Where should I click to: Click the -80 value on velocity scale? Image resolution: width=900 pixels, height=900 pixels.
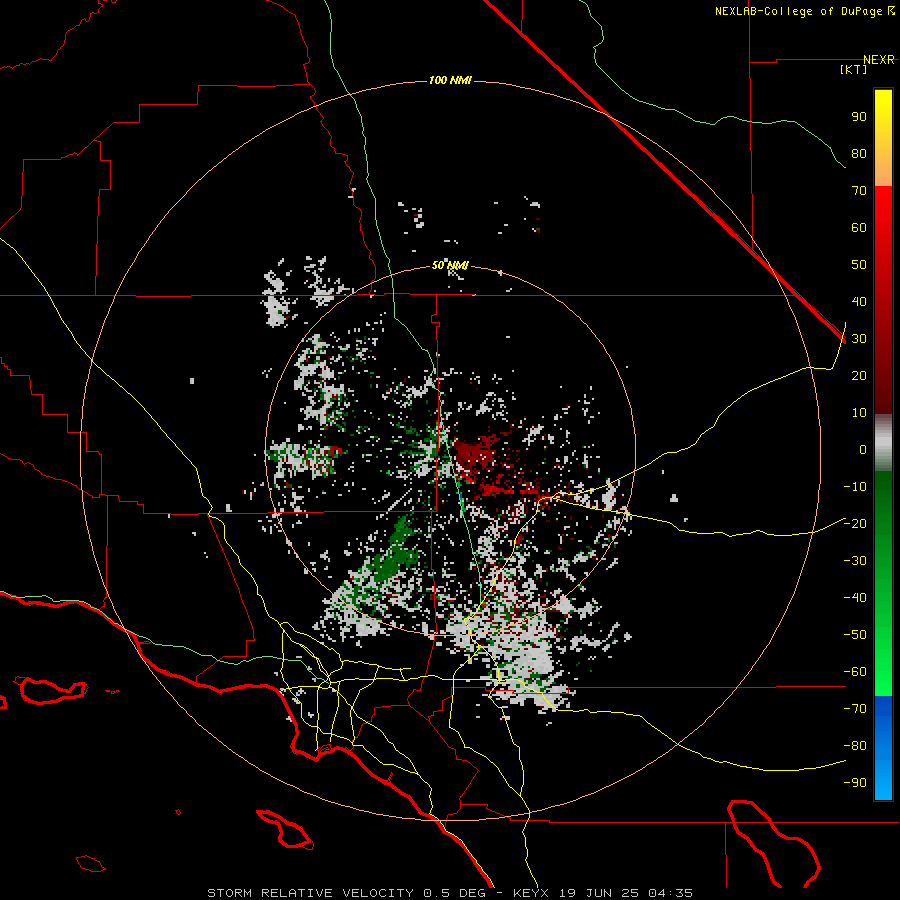[855, 746]
